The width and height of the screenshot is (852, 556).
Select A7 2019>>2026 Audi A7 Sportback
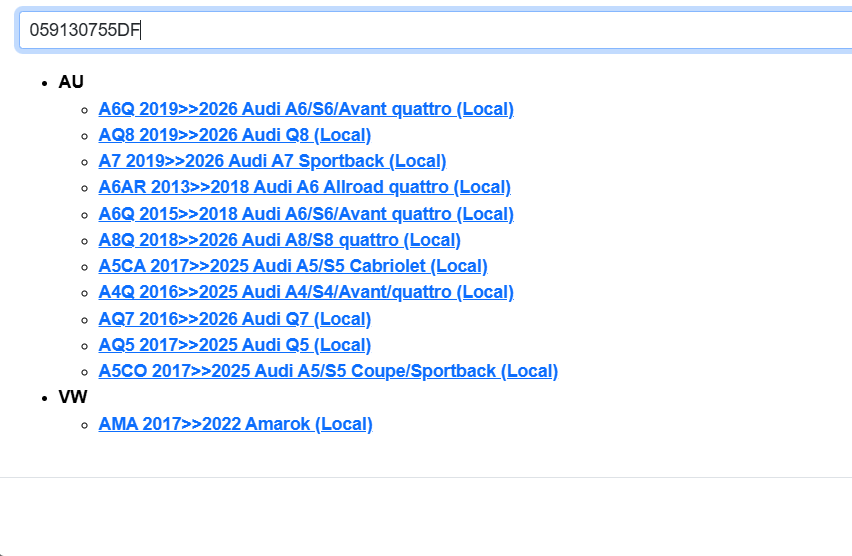(x=272, y=161)
